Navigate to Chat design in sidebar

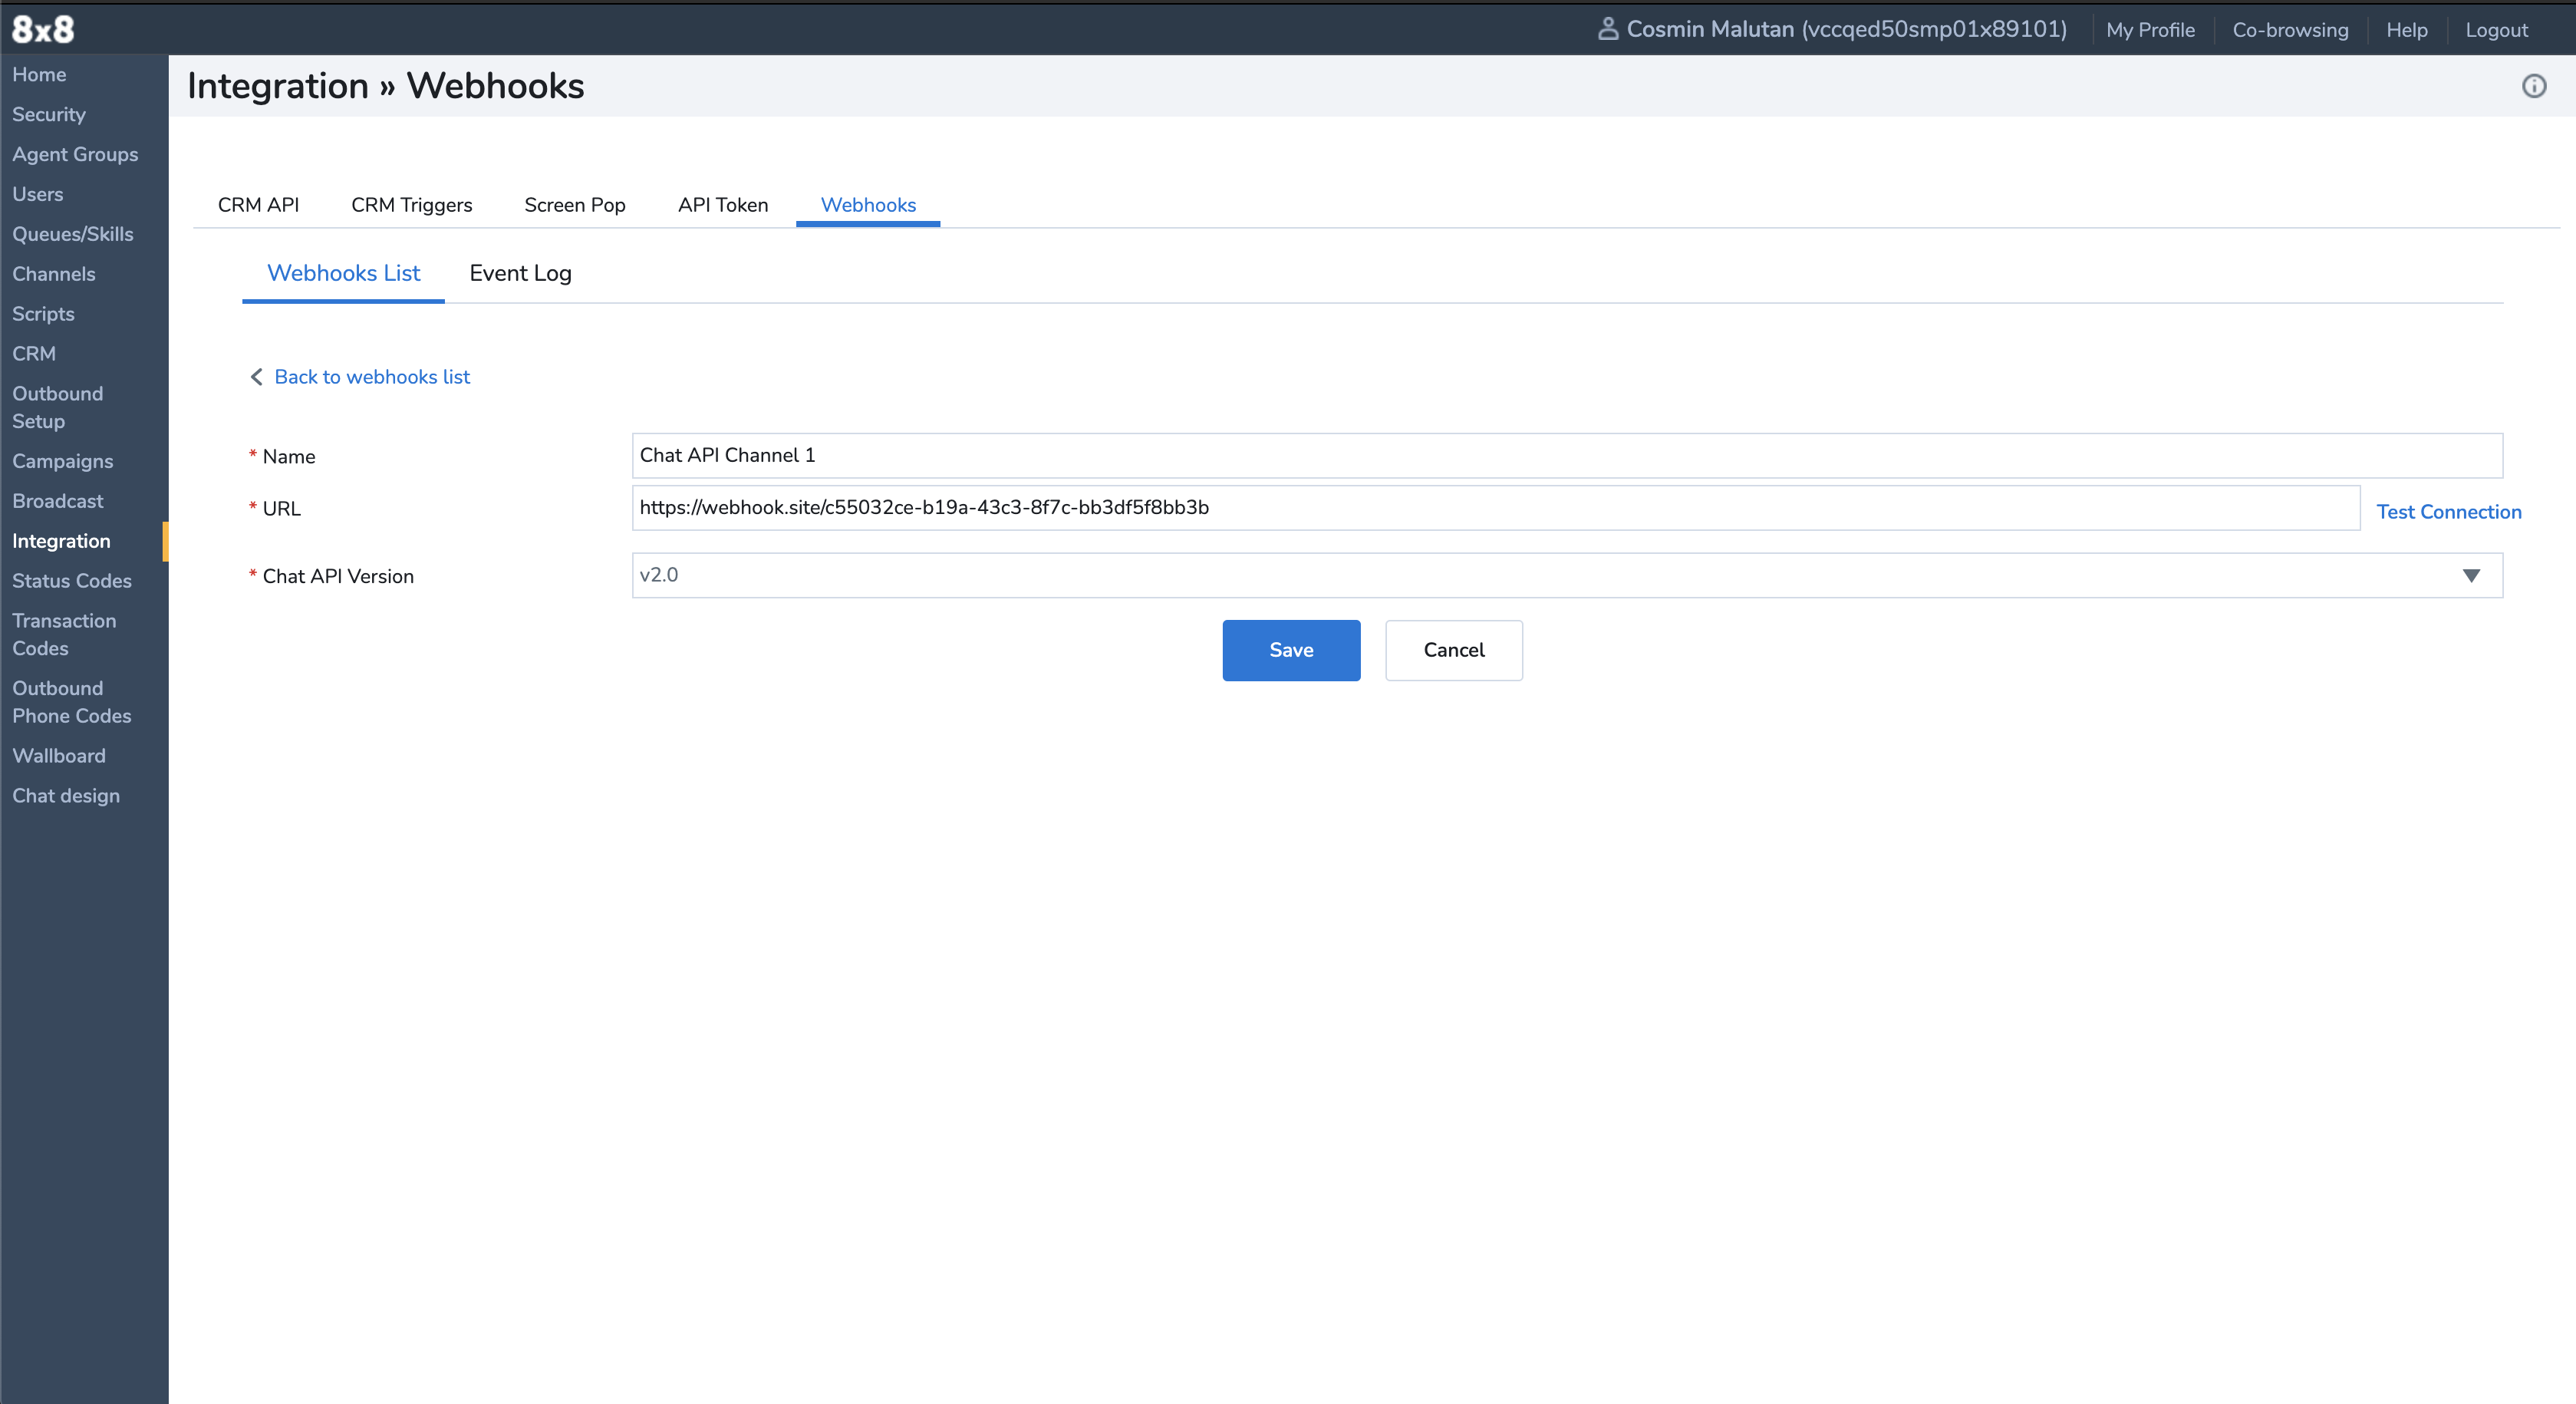66,796
